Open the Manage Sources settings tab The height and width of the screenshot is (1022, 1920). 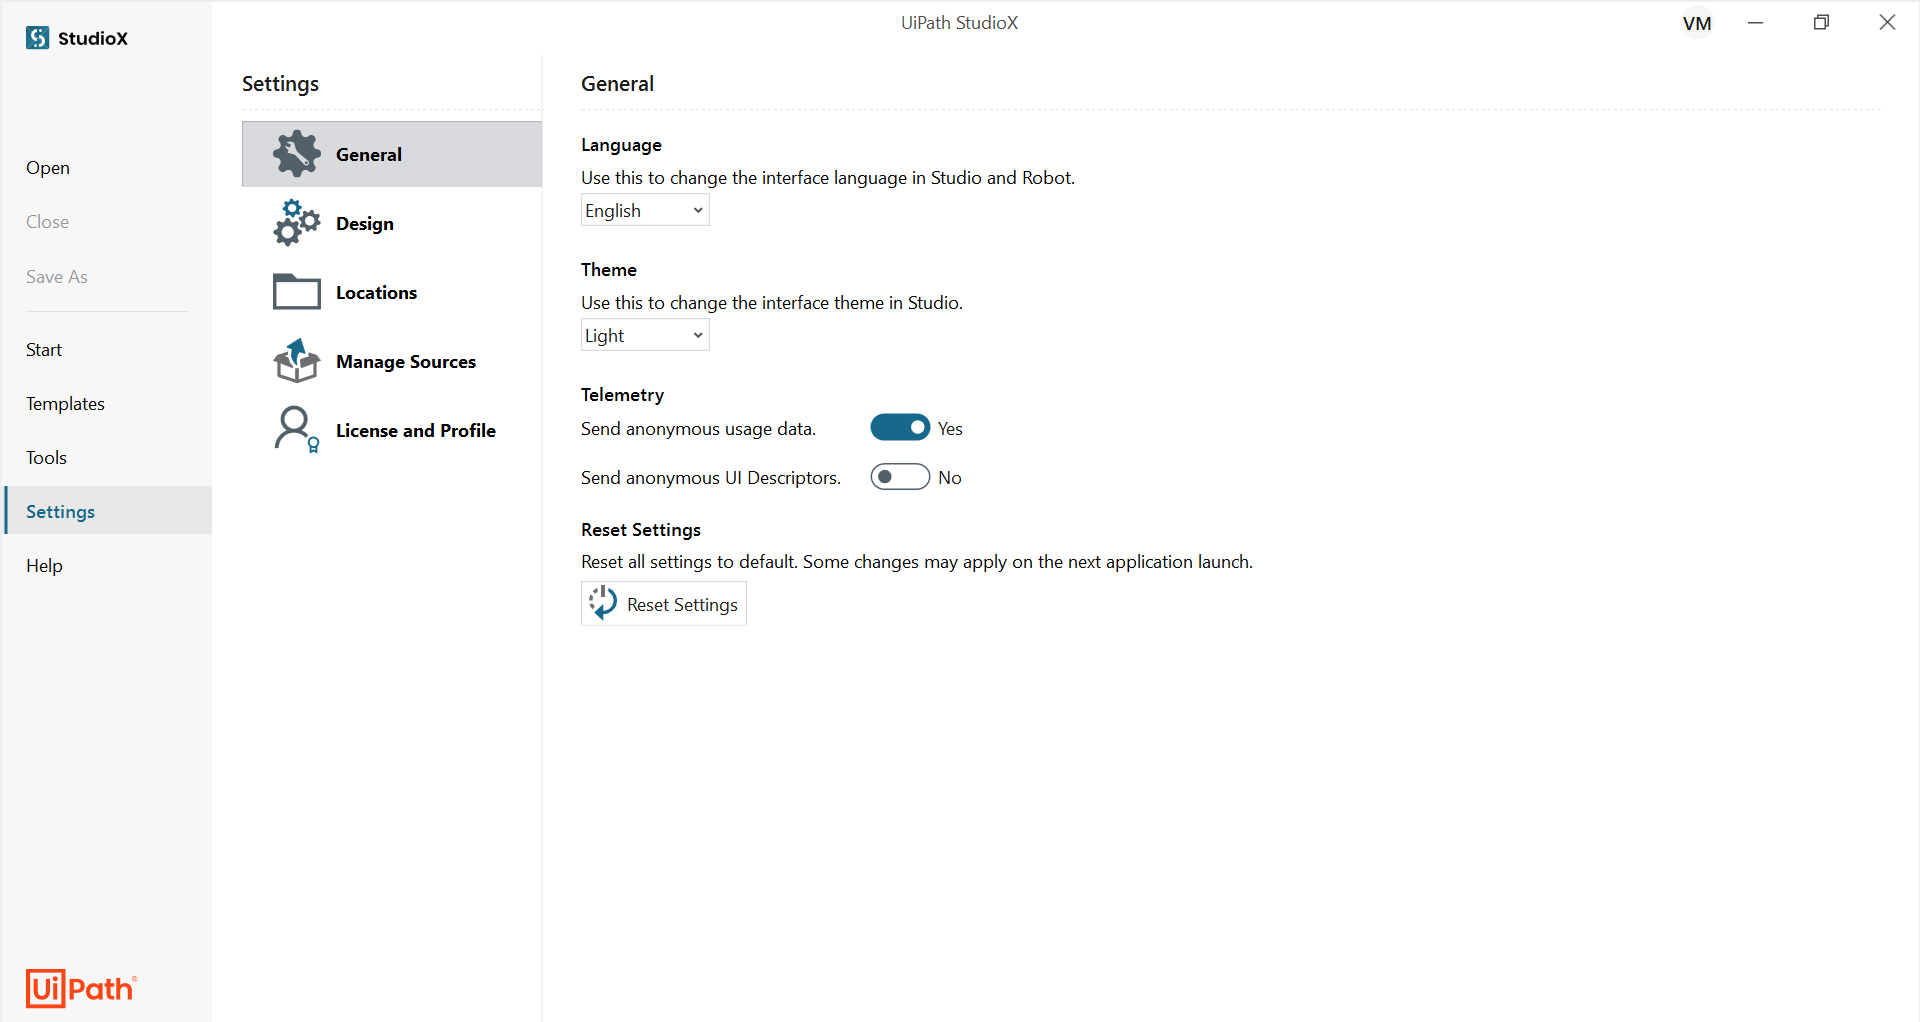pyautogui.click(x=392, y=361)
